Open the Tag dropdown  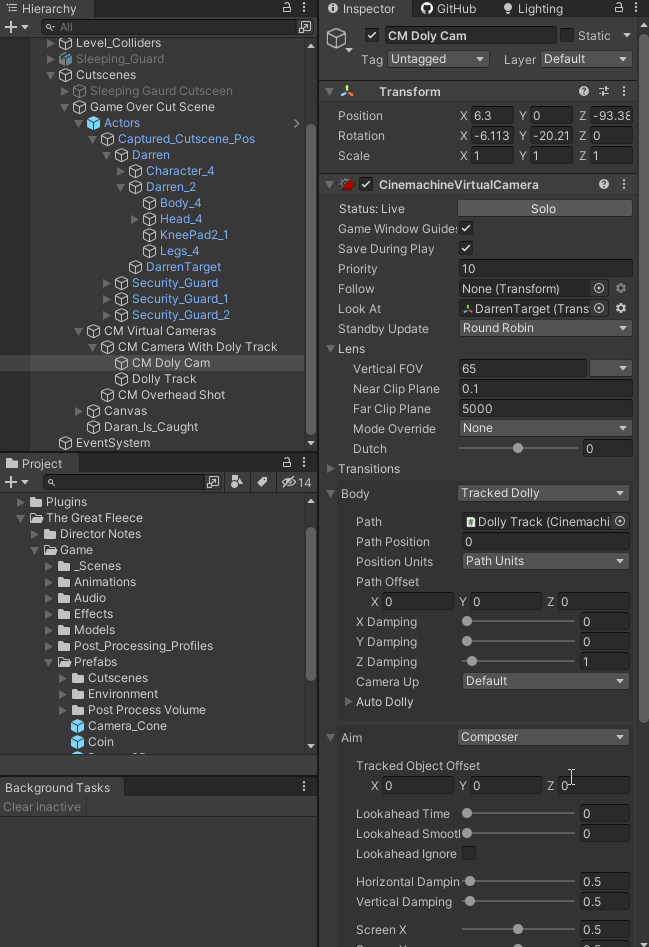click(438, 59)
